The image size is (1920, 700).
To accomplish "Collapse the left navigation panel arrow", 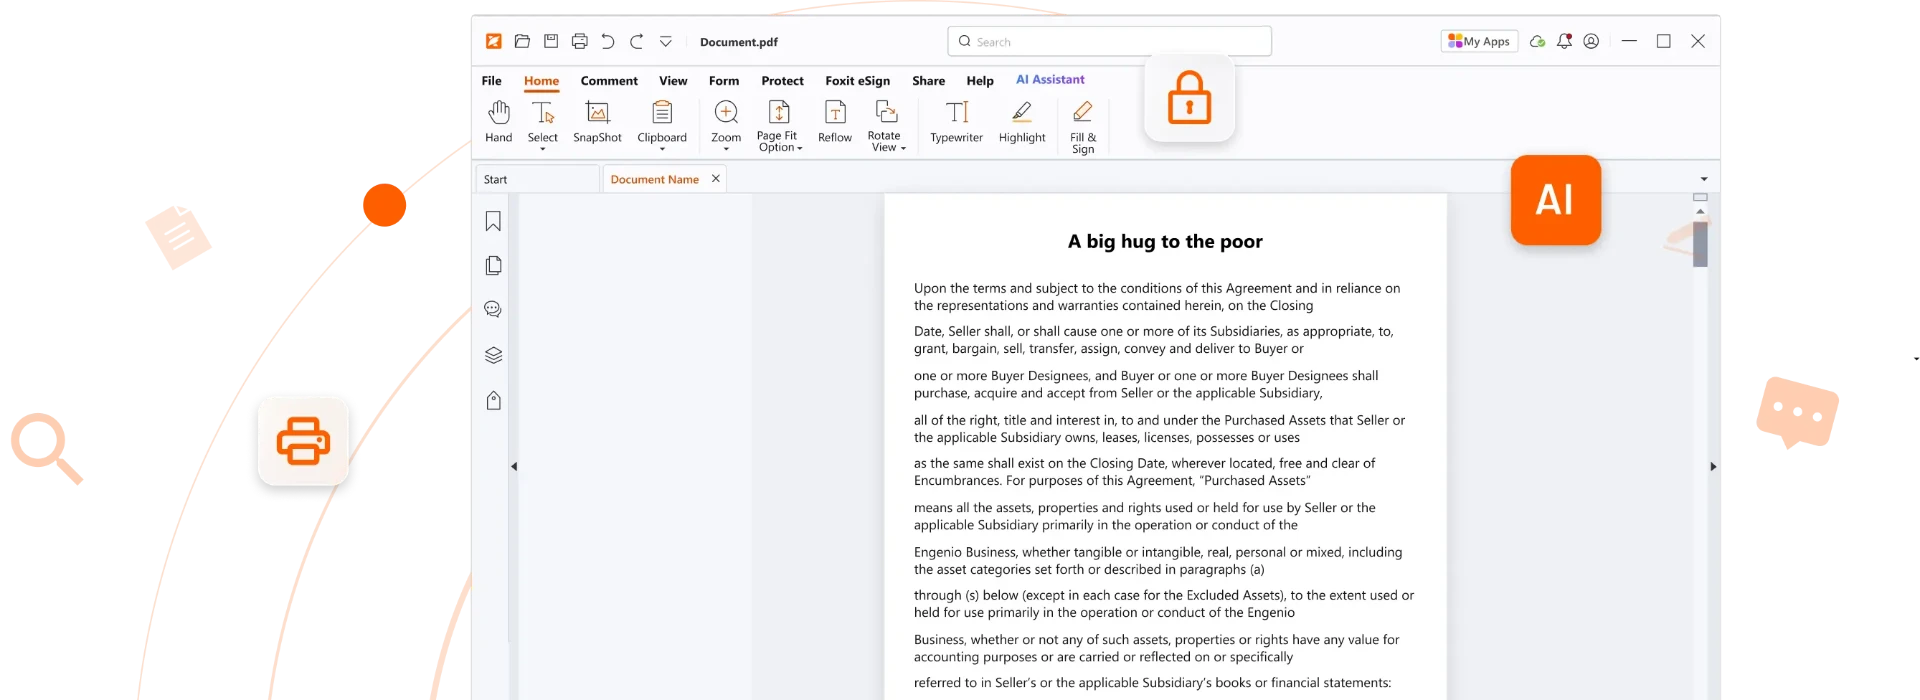I will pos(514,466).
